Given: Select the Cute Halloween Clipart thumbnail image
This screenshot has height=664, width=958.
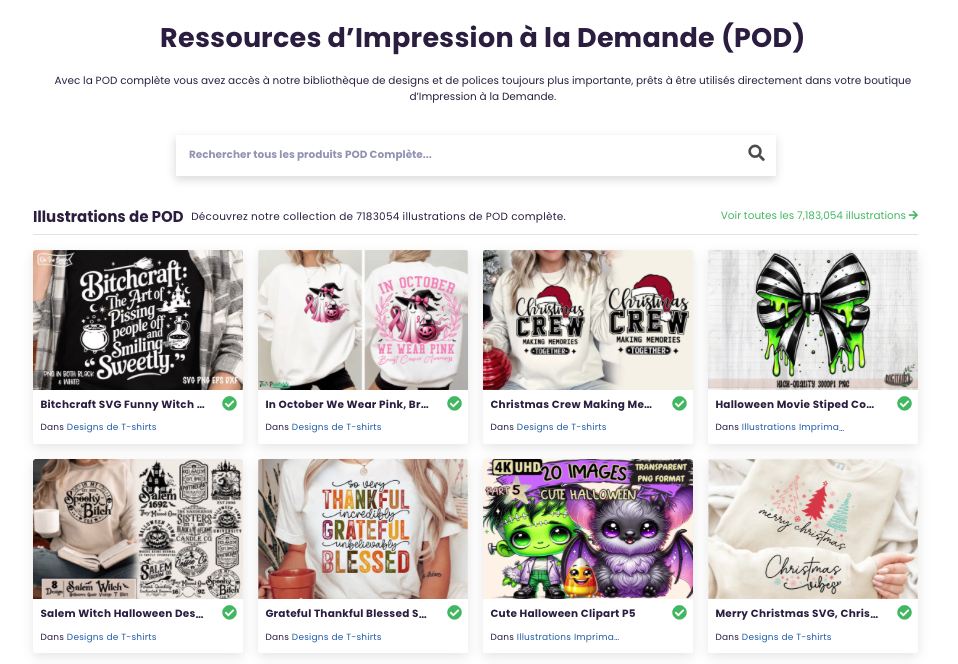Looking at the screenshot, I should (x=588, y=529).
